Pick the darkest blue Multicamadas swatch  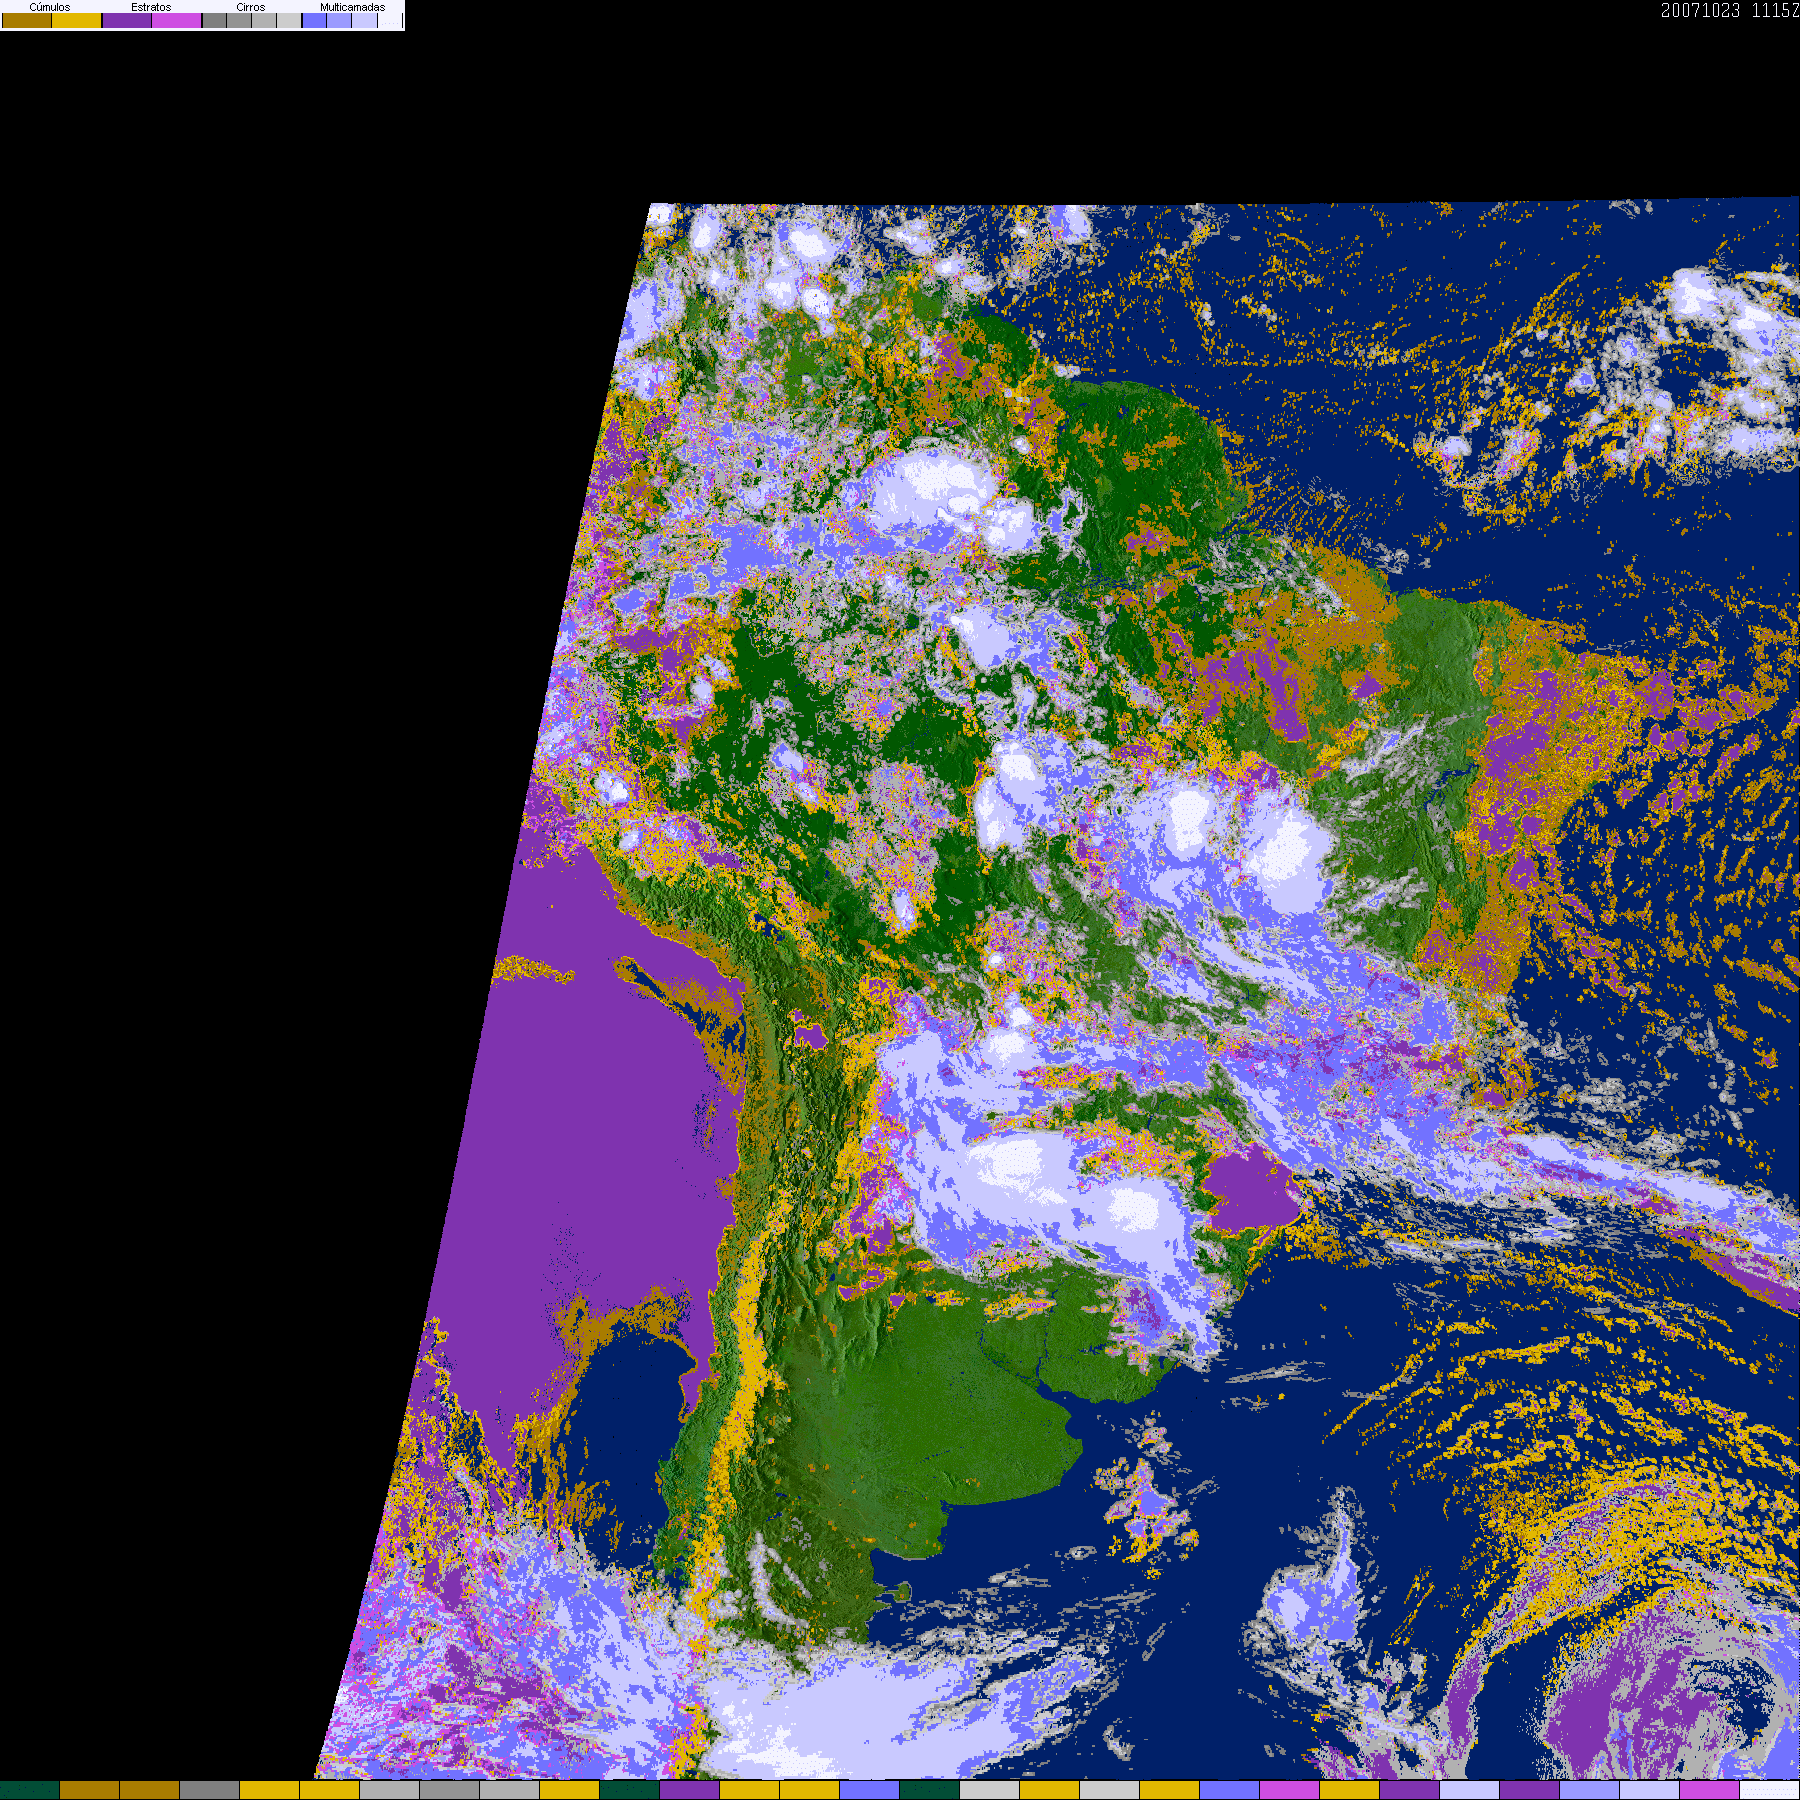tap(314, 20)
